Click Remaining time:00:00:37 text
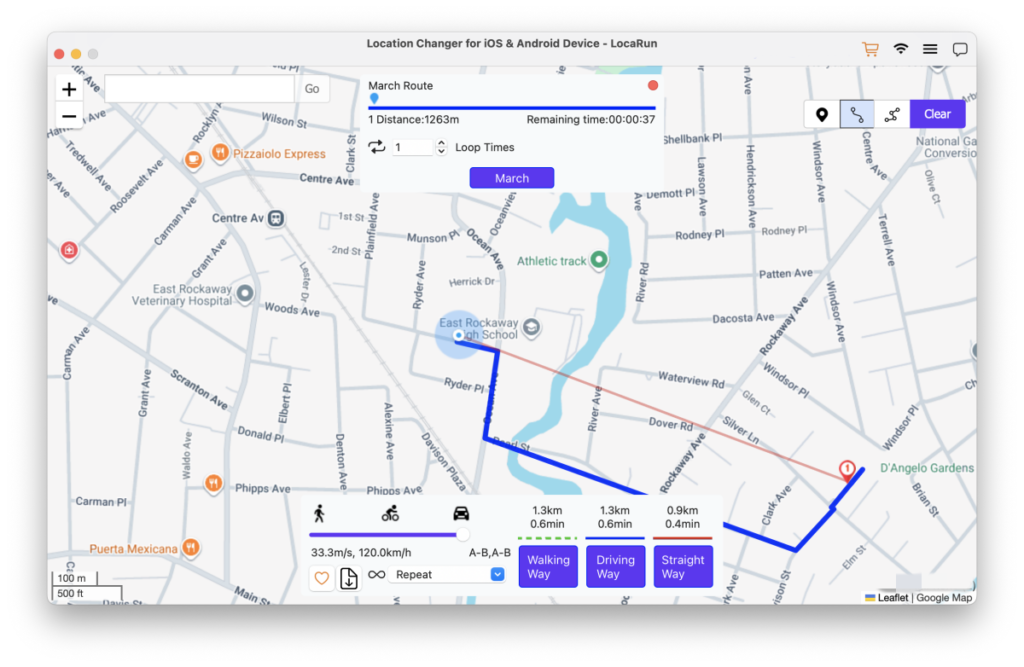This screenshot has height=667, width=1024. [x=590, y=120]
